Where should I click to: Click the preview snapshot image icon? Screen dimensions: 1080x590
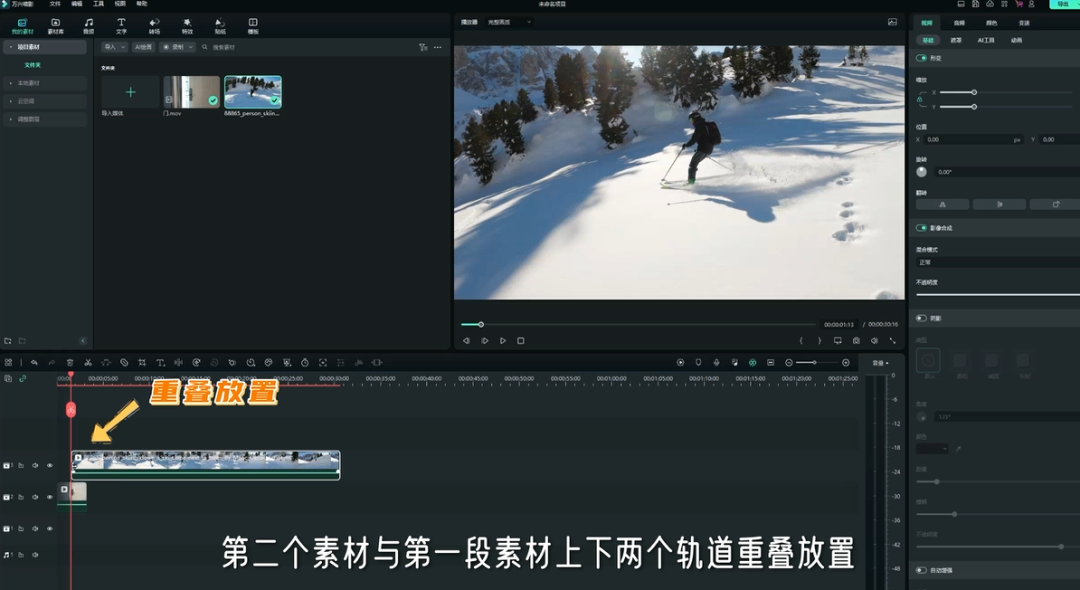coord(892,22)
